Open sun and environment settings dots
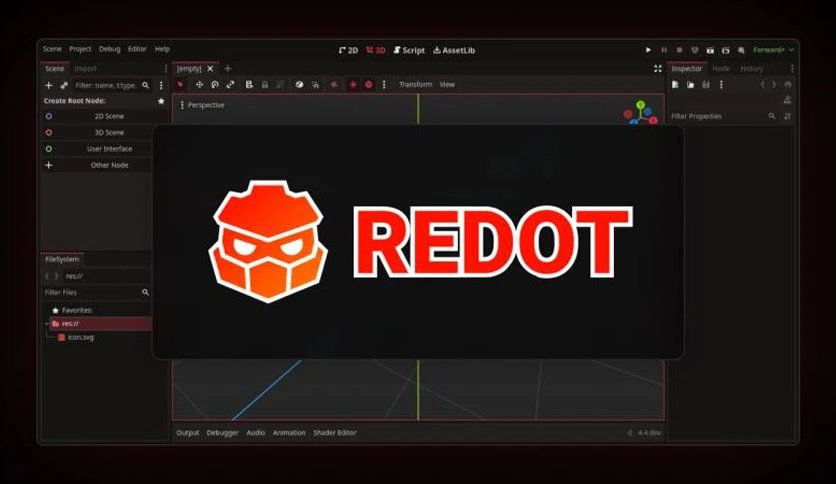This screenshot has height=484, width=836. pos(384,84)
